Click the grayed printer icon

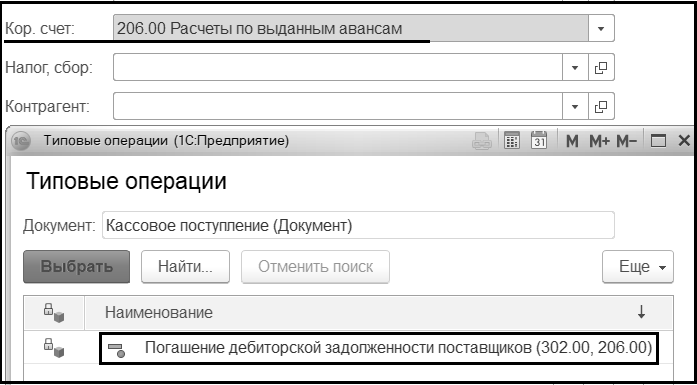482,141
